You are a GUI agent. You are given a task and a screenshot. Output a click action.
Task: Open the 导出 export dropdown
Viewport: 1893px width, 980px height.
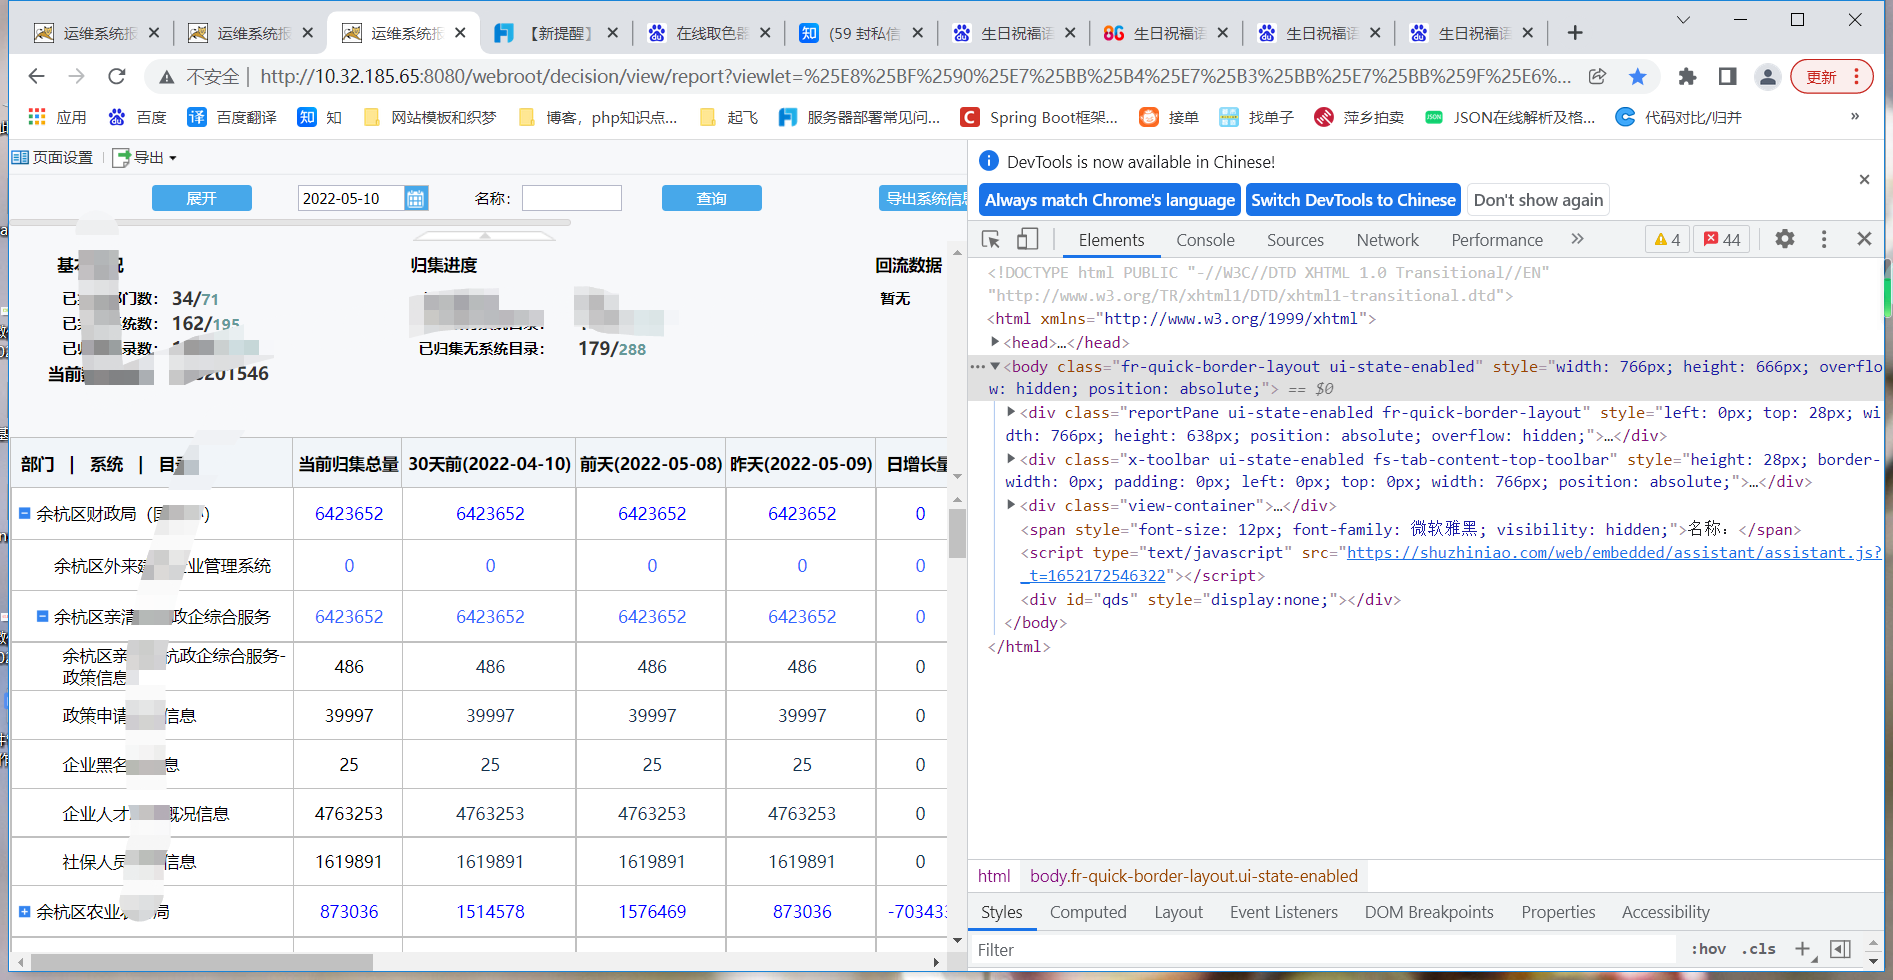(144, 157)
